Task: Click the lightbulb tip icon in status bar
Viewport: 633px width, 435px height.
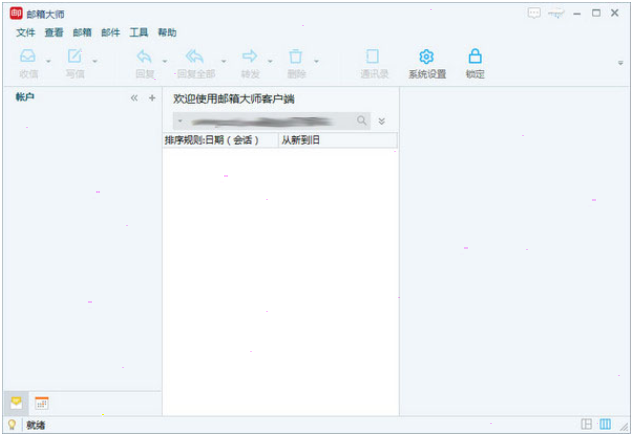Action: pyautogui.click(x=12, y=424)
